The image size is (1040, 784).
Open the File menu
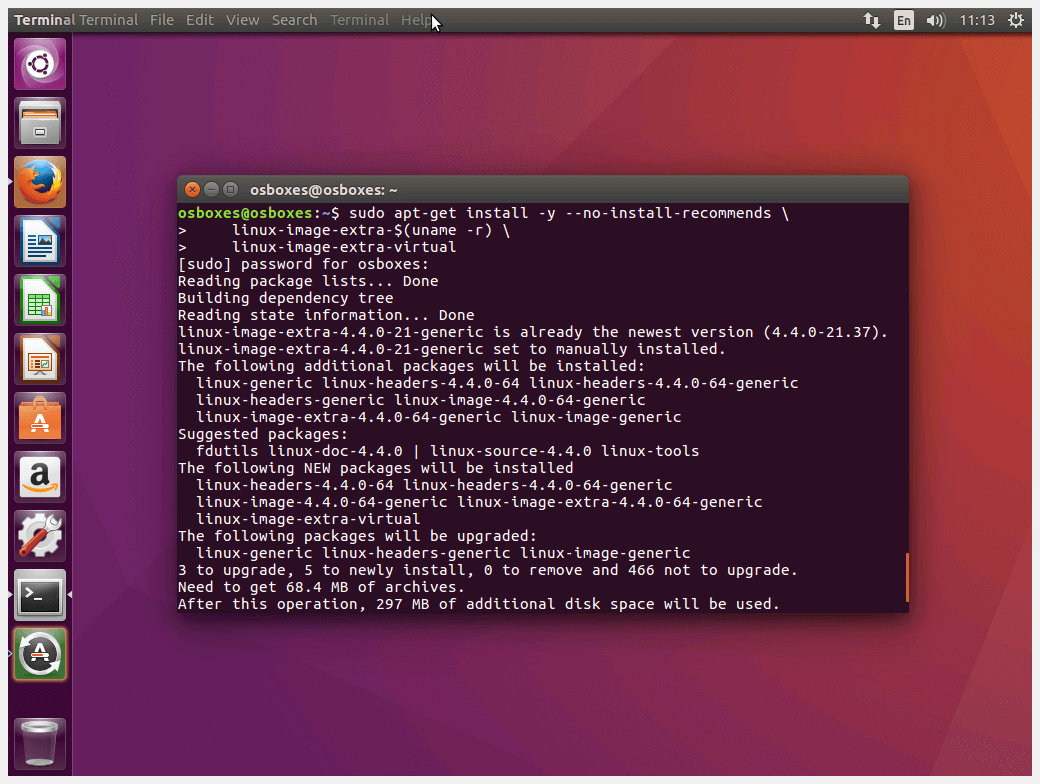162,20
